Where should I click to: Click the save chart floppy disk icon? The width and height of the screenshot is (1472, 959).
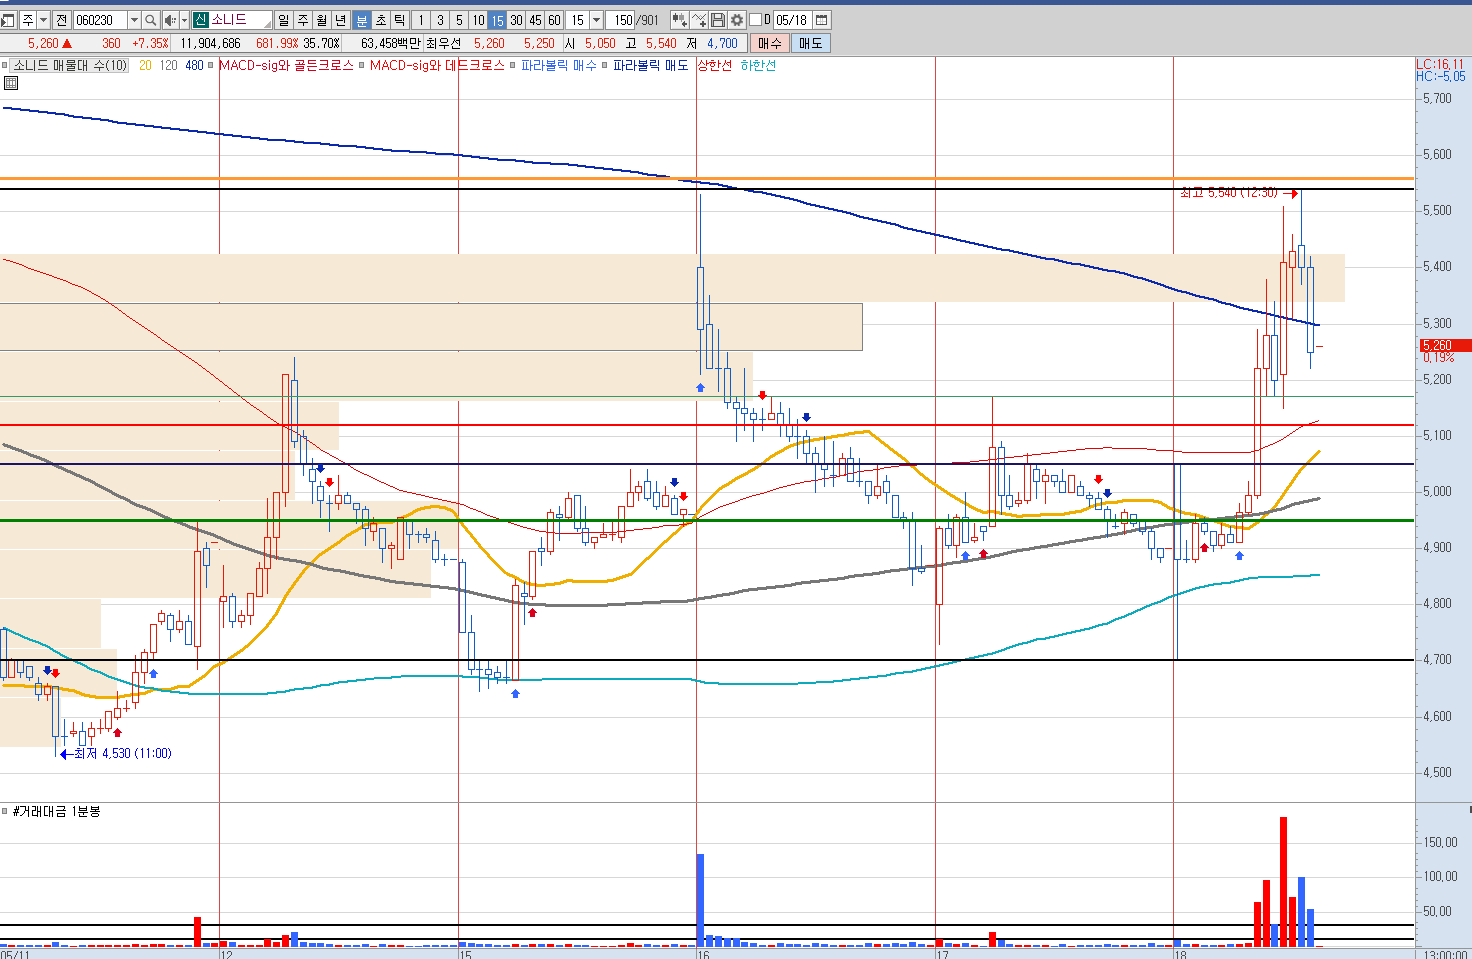(718, 20)
